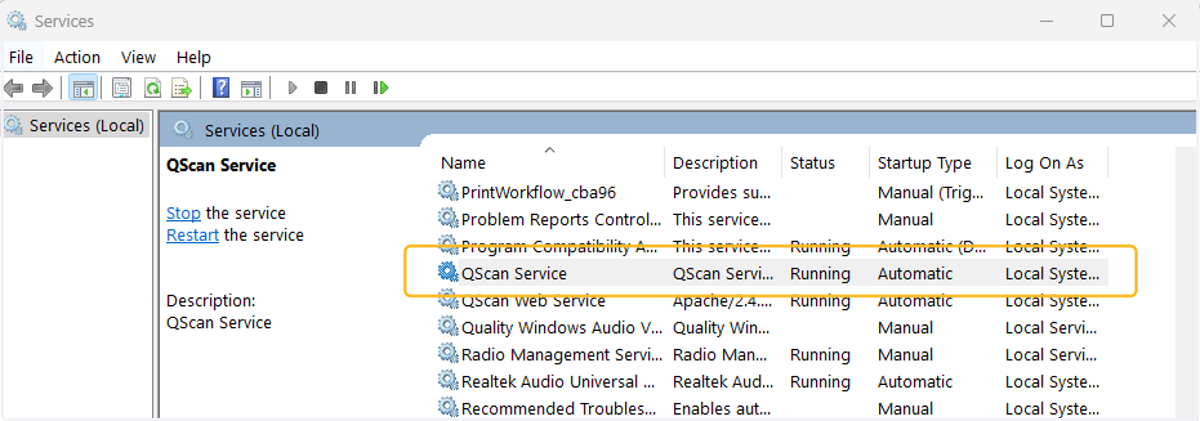Click Running status of QScan Service row

pos(820,273)
